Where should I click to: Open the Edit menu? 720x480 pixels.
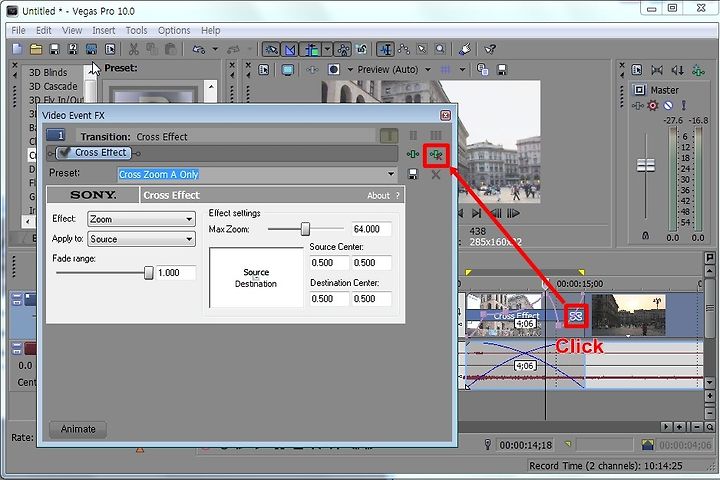[44, 30]
